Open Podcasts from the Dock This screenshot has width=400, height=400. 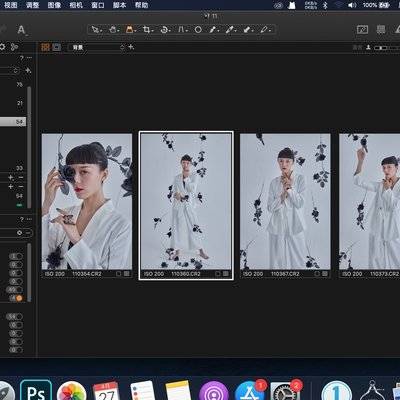213,391
